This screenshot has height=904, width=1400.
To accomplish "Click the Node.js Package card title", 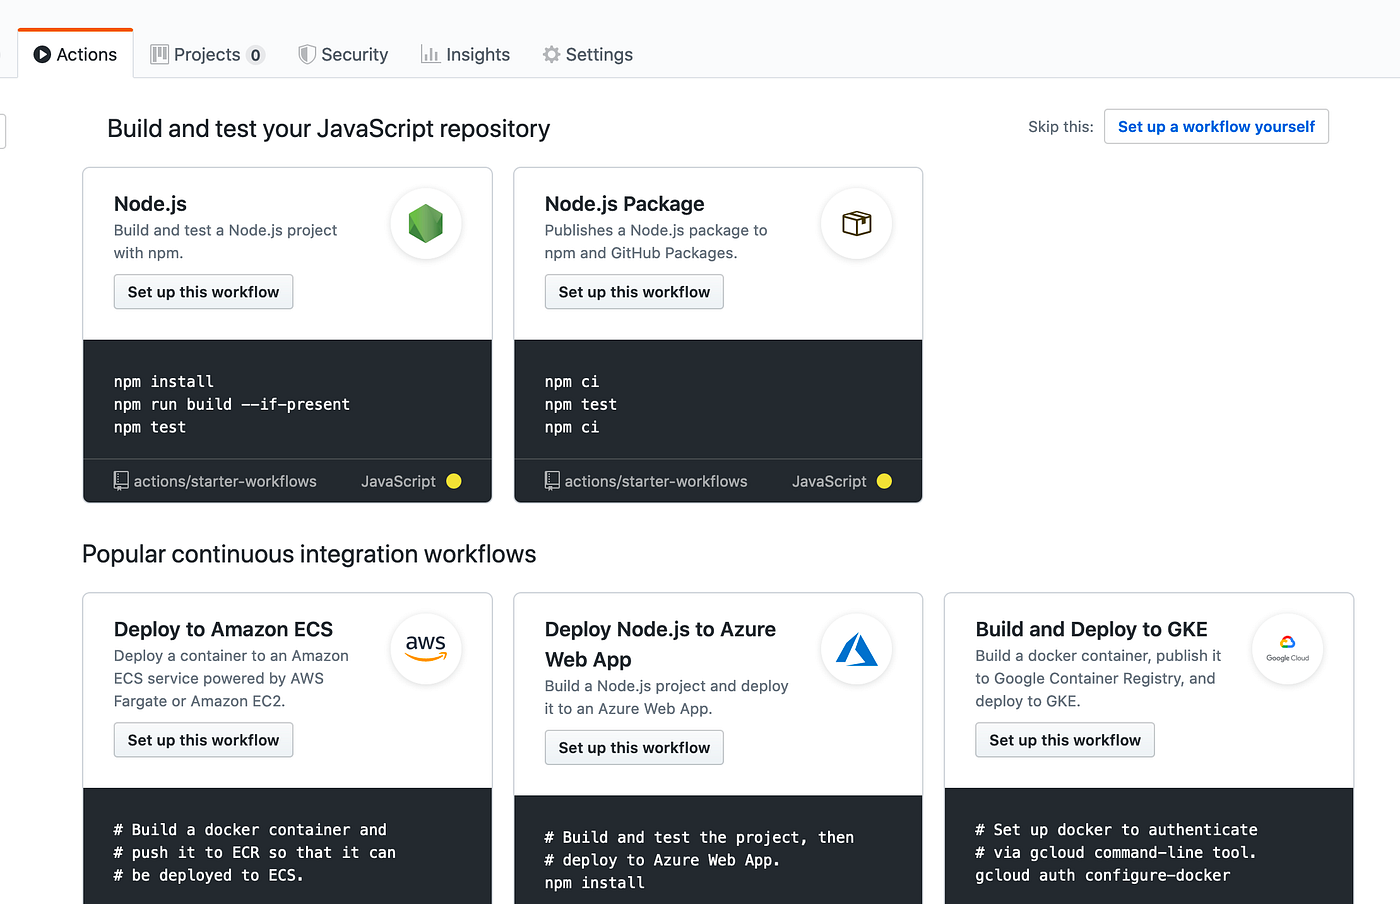I will click(x=624, y=204).
